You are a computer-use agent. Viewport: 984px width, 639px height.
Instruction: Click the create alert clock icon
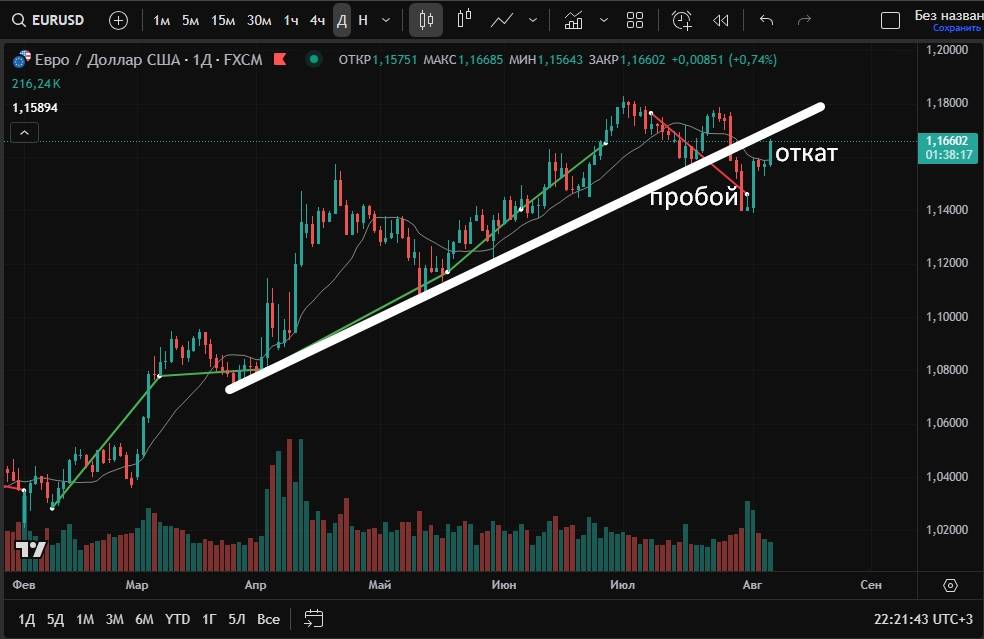pos(682,20)
